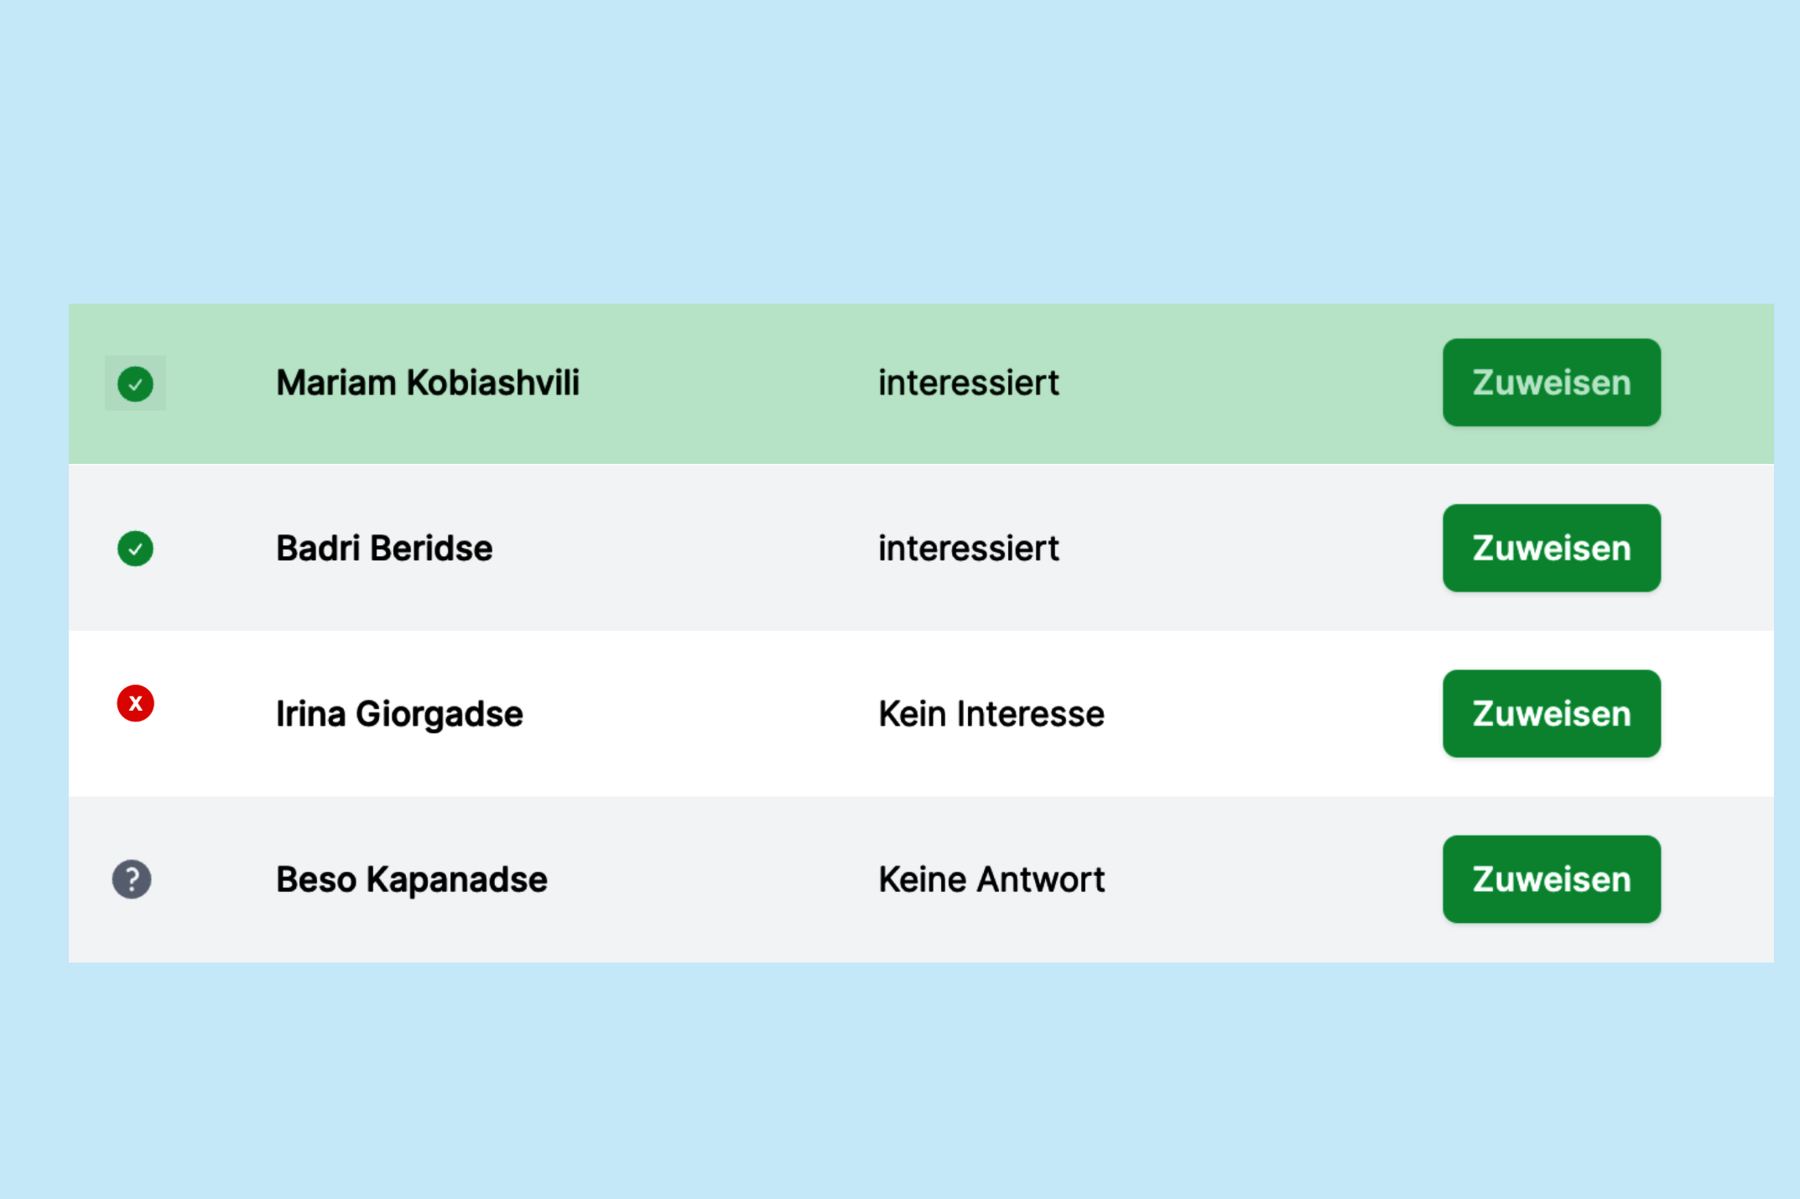Open the Beso Kapanadse name entry
The width and height of the screenshot is (1800, 1199).
coord(412,879)
